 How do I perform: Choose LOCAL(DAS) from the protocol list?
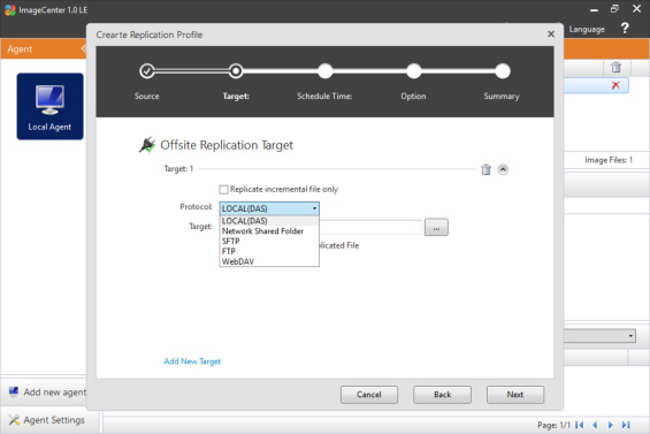[x=269, y=221]
